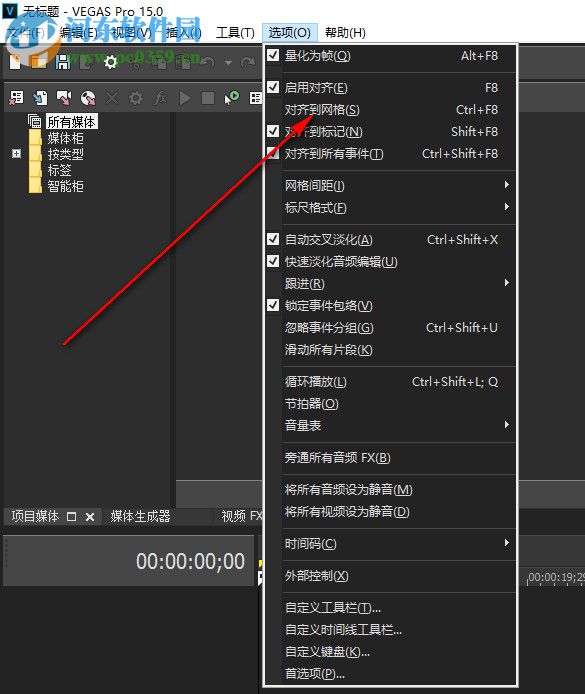Select 忽略事件分组 menu entry
This screenshot has width=585, height=694.
(391, 328)
